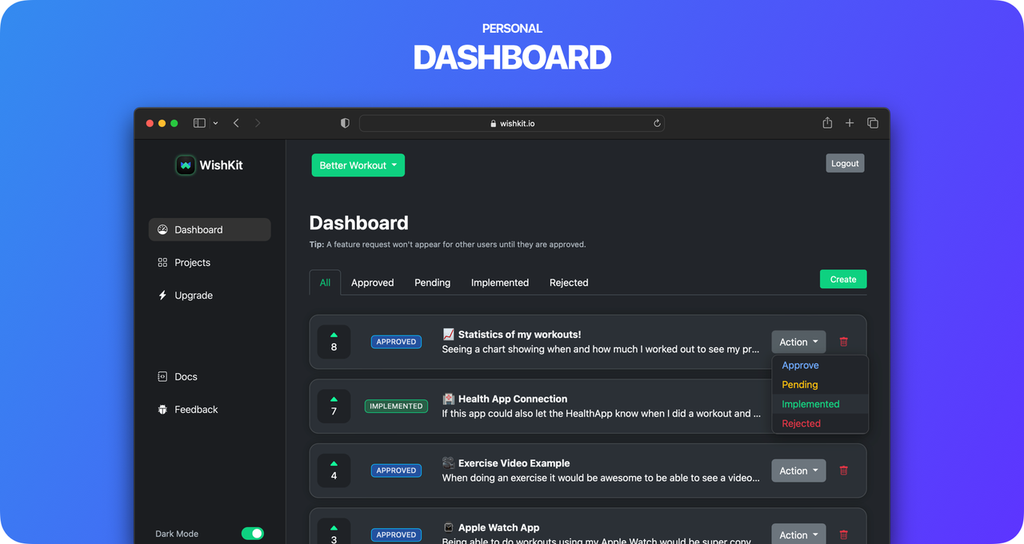Choose Rejected in the action menu
The height and width of the screenshot is (544, 1024).
click(x=820, y=423)
